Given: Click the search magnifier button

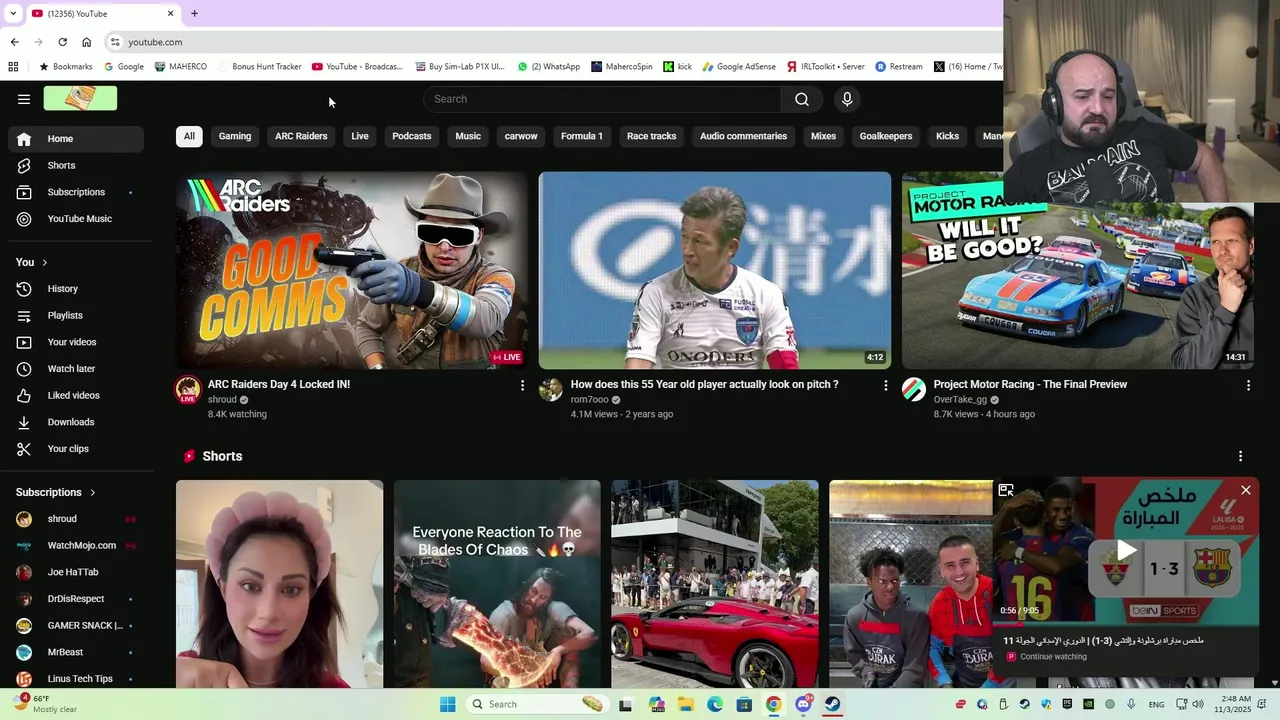Looking at the screenshot, I should coord(801,99).
